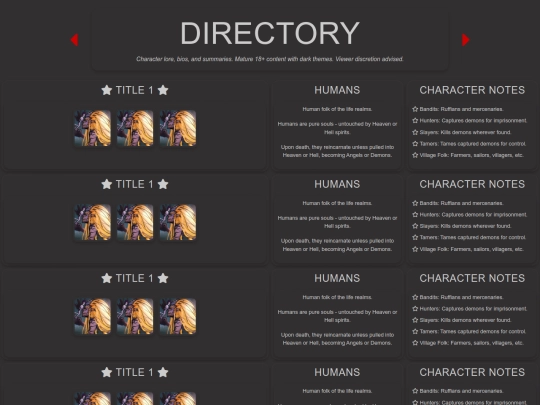Viewport: 540px width, 405px height.
Task: Click Village Folk star bullet in top Character Notes
Action: 415,155
